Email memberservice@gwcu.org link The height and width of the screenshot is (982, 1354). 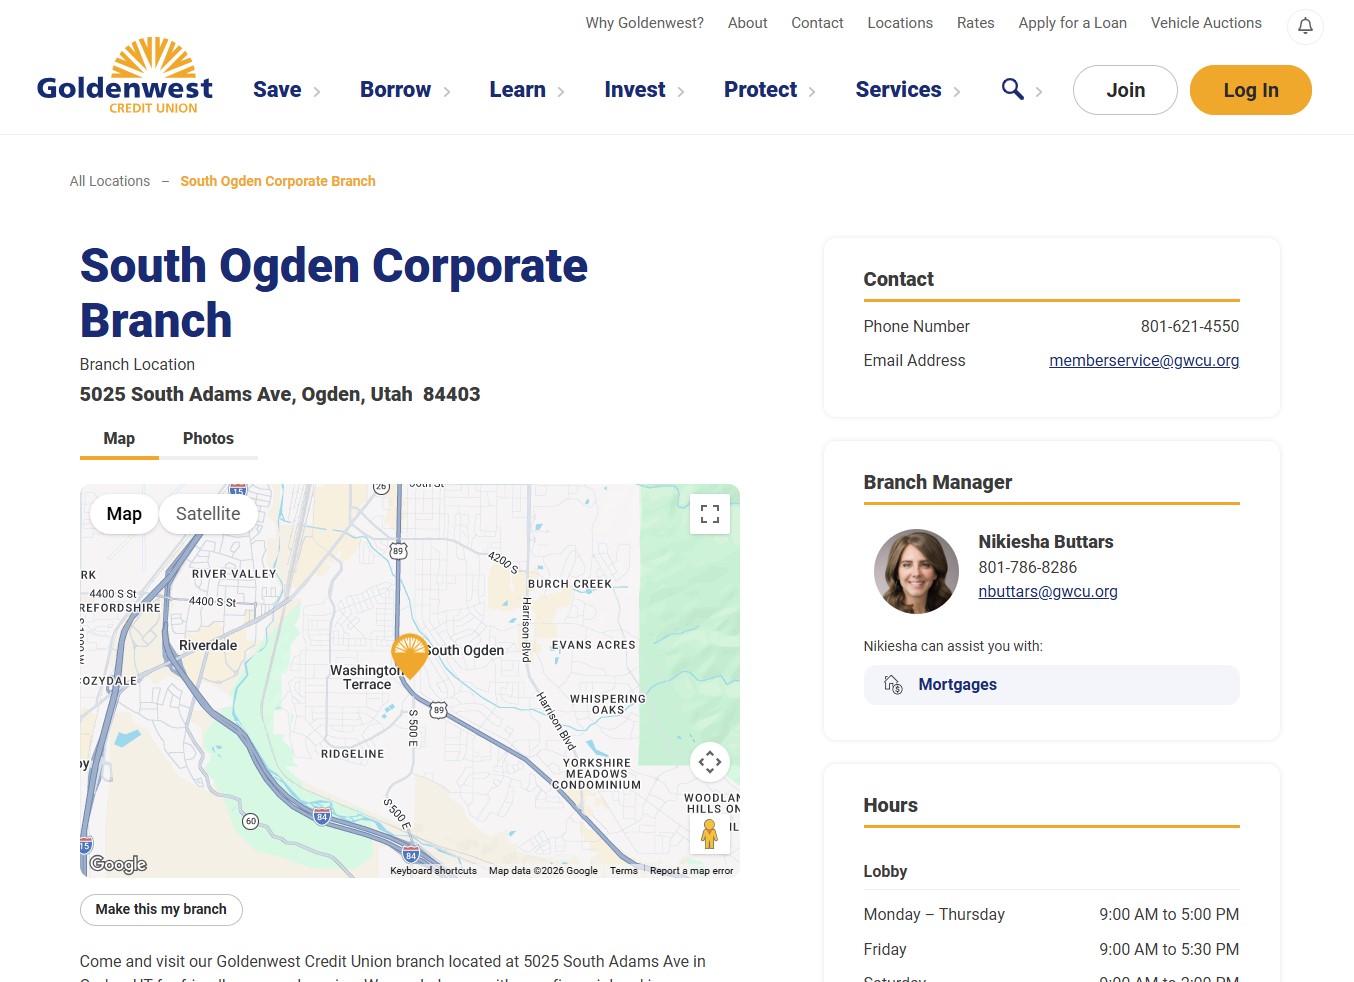(x=1143, y=360)
